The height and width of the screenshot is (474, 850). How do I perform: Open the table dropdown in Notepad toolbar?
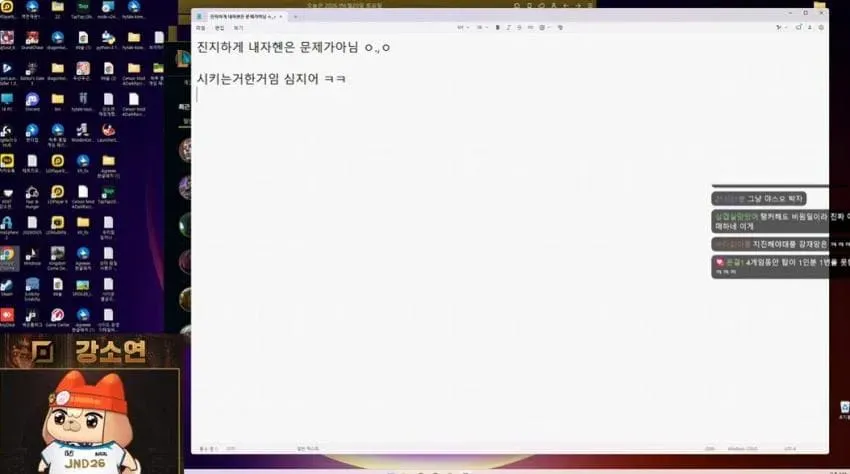(x=544, y=27)
